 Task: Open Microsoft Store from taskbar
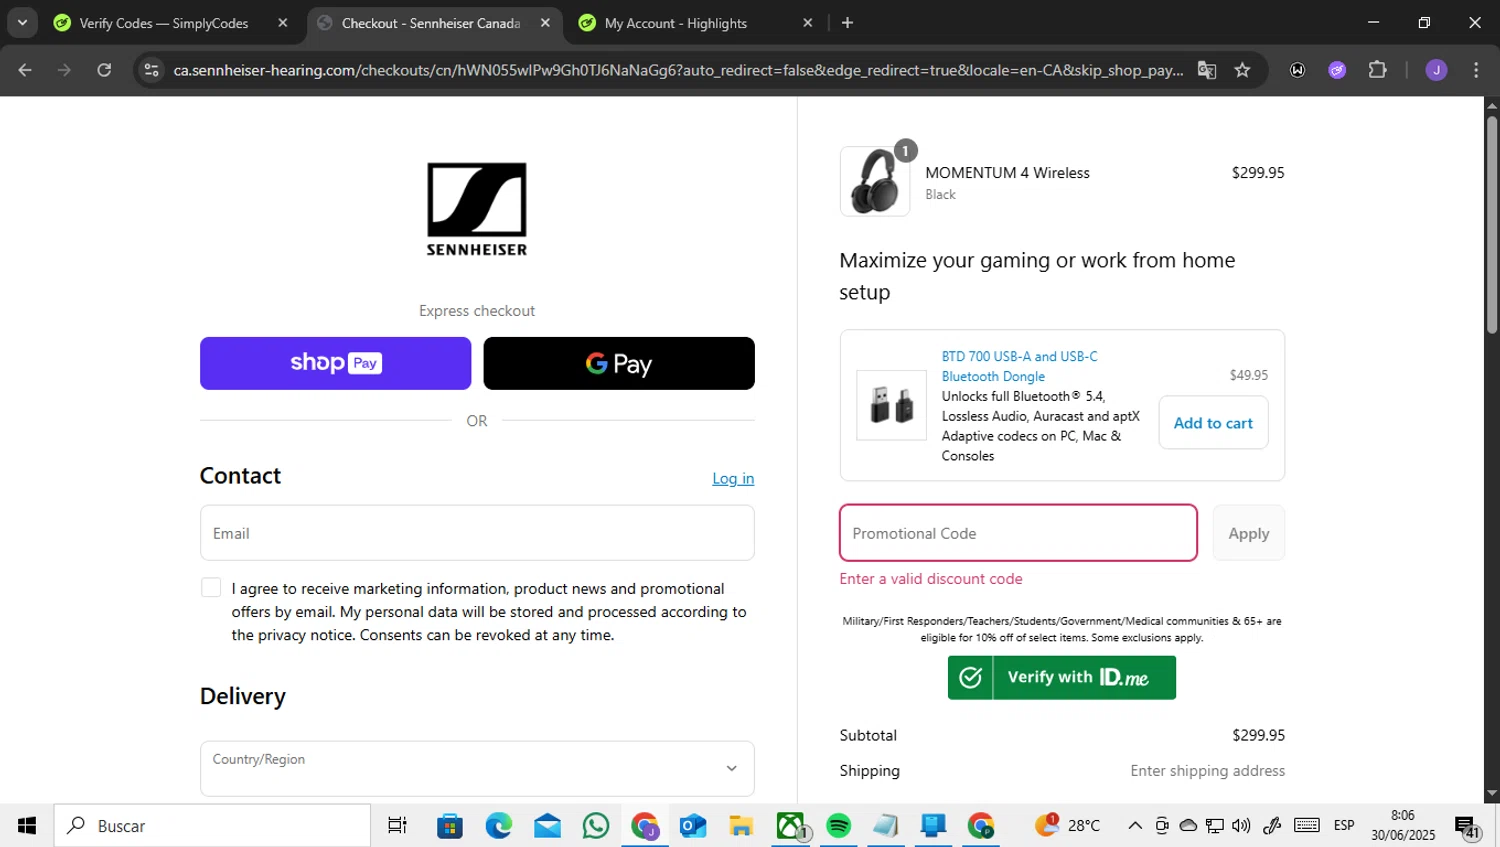(450, 826)
